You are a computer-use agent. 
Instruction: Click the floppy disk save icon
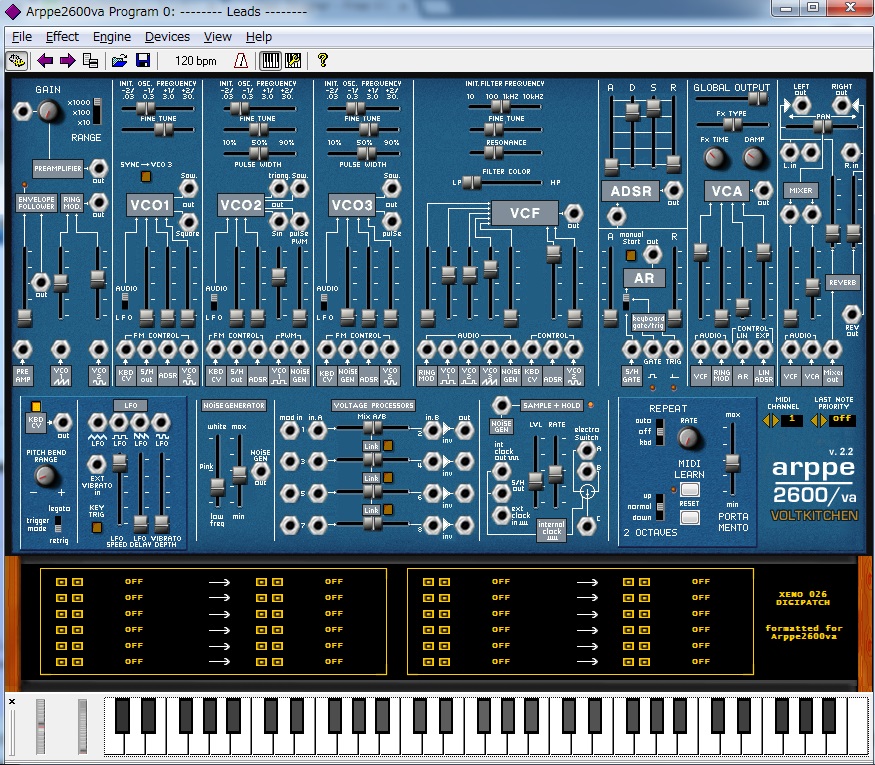(143, 60)
